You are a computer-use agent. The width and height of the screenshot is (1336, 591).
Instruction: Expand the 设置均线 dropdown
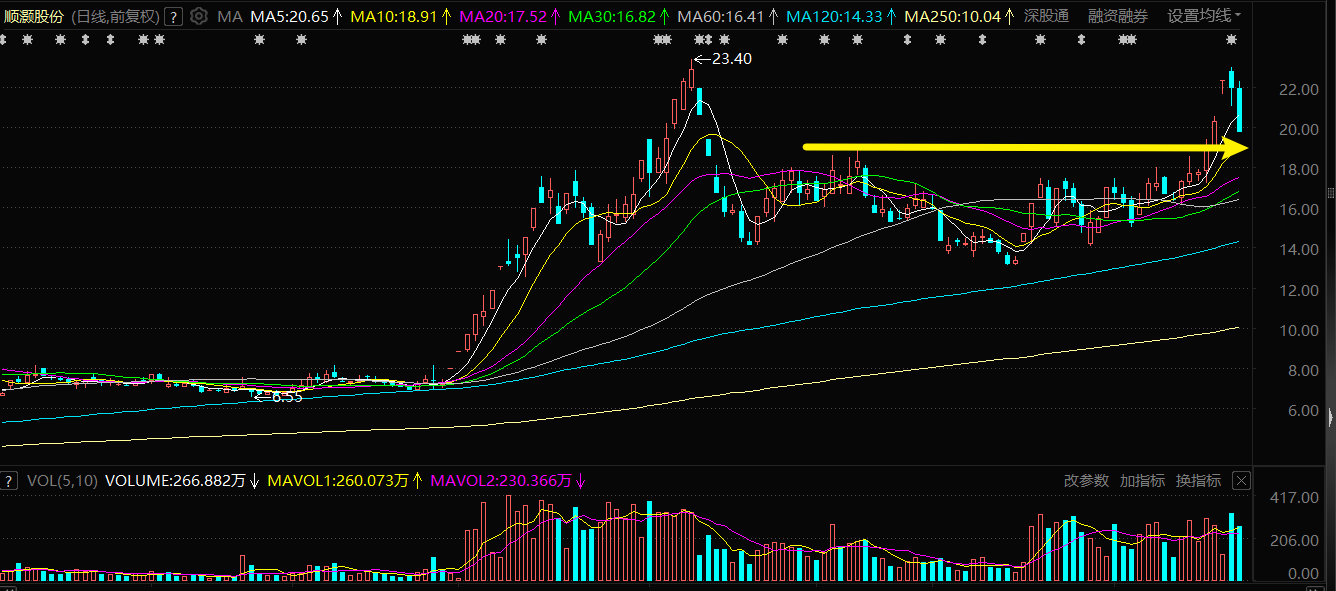(x=1205, y=16)
